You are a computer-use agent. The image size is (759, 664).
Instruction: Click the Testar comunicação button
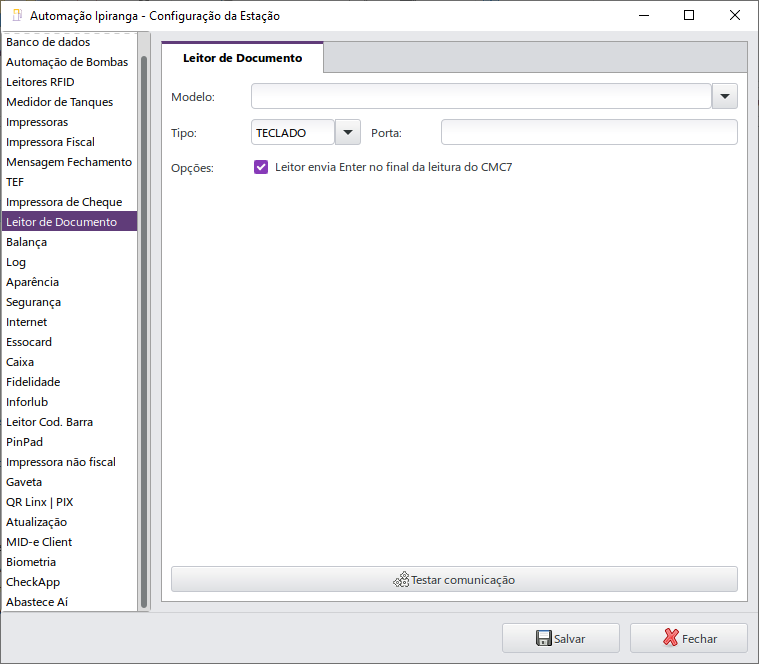coord(454,579)
